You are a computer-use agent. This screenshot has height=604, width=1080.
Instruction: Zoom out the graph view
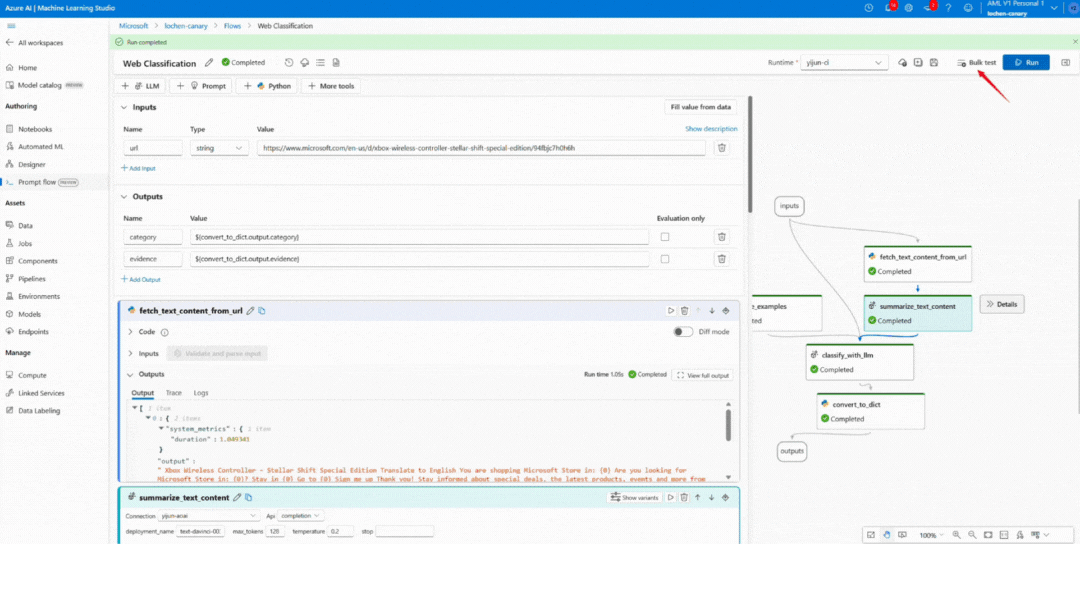click(973, 535)
